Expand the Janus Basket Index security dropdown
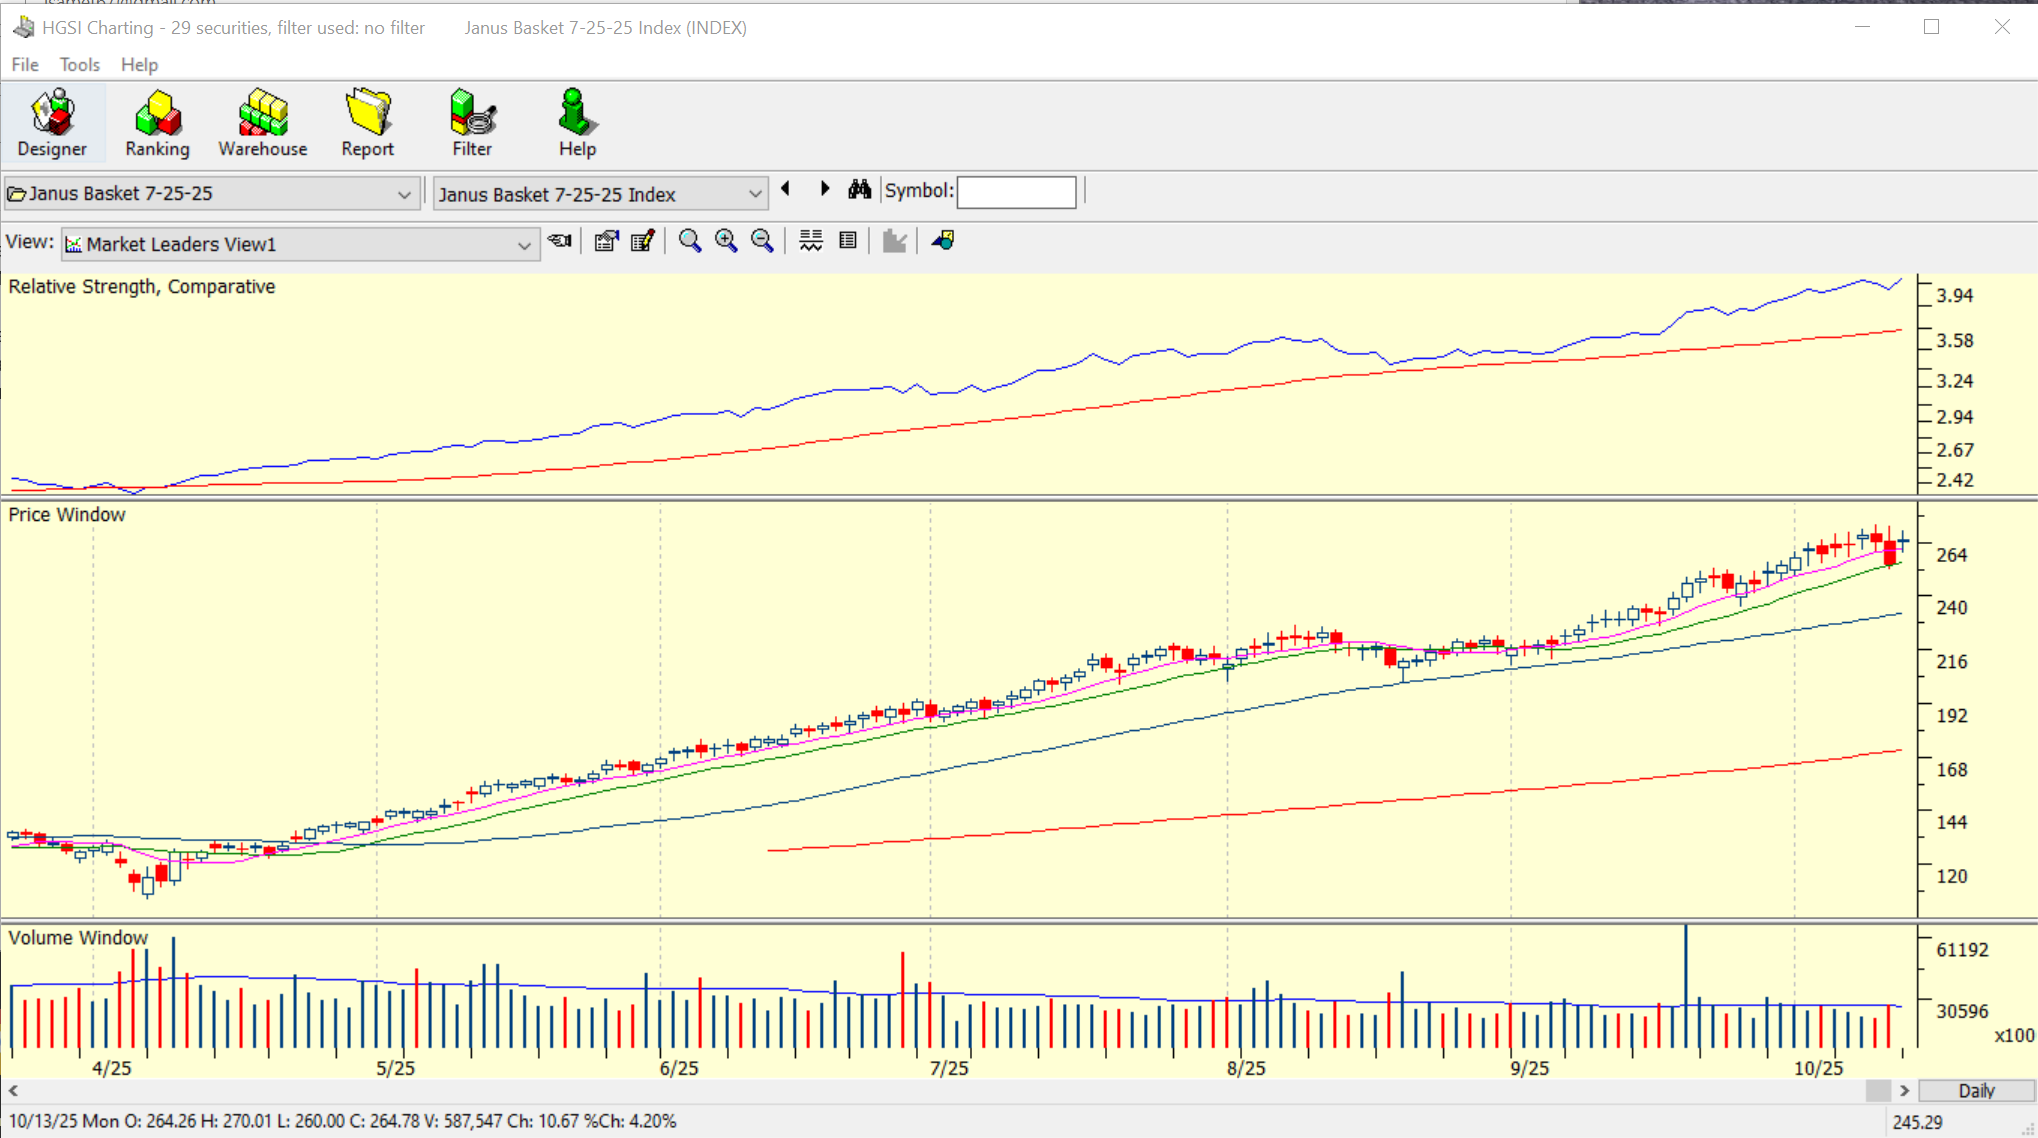 coord(755,194)
